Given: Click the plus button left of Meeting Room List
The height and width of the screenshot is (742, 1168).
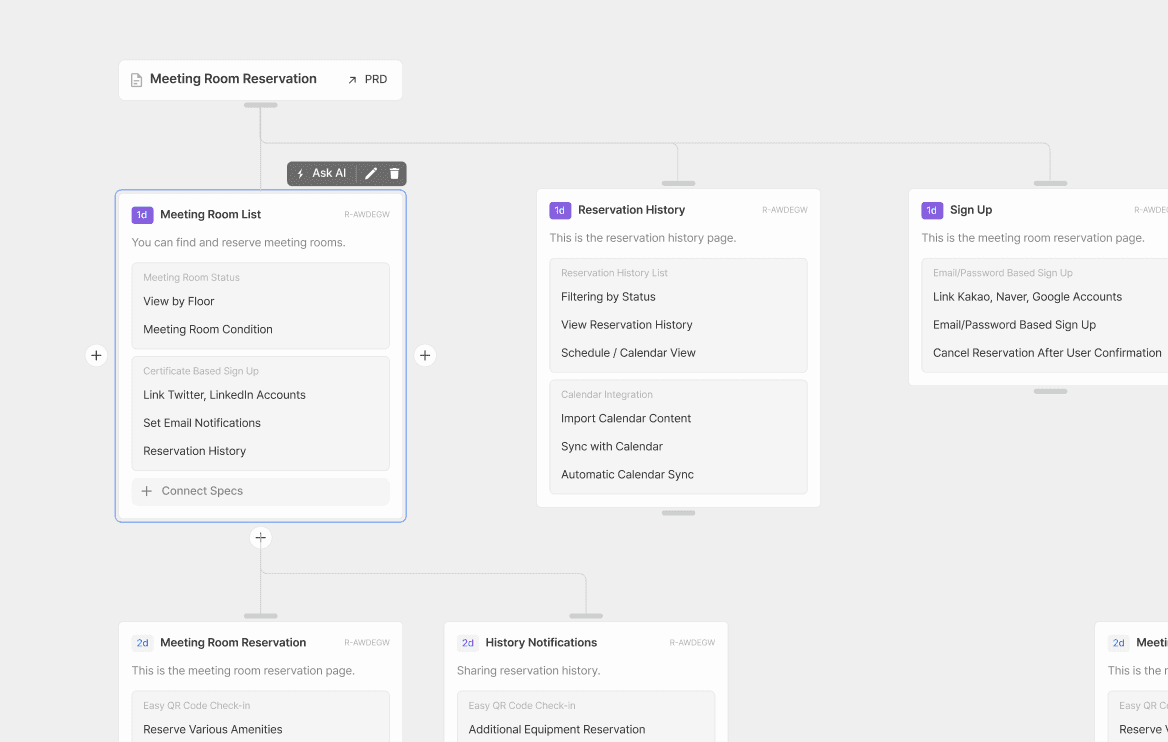Looking at the screenshot, I should coord(96,355).
